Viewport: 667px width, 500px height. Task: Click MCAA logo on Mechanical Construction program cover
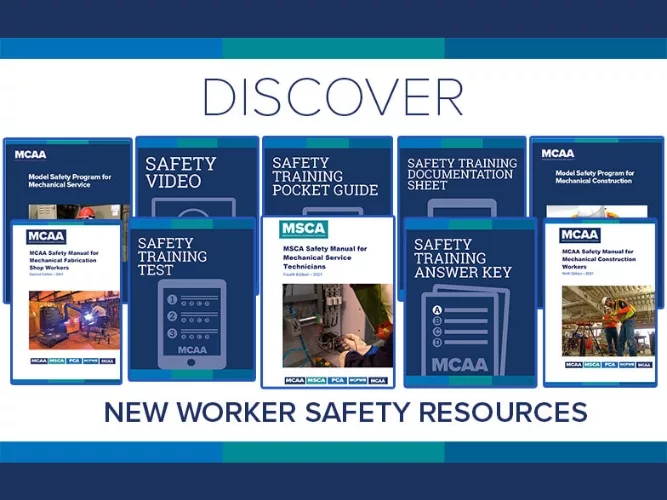point(558,154)
